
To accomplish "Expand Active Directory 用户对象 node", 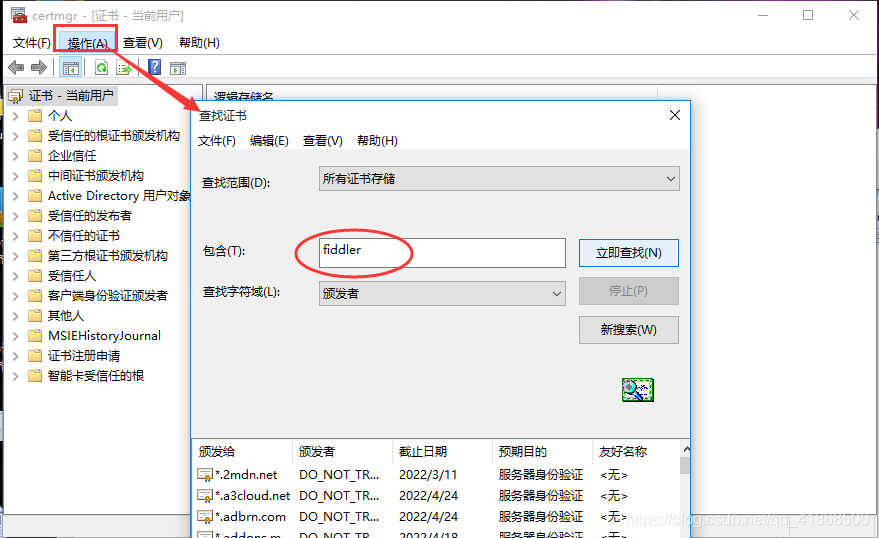I will click(x=16, y=196).
